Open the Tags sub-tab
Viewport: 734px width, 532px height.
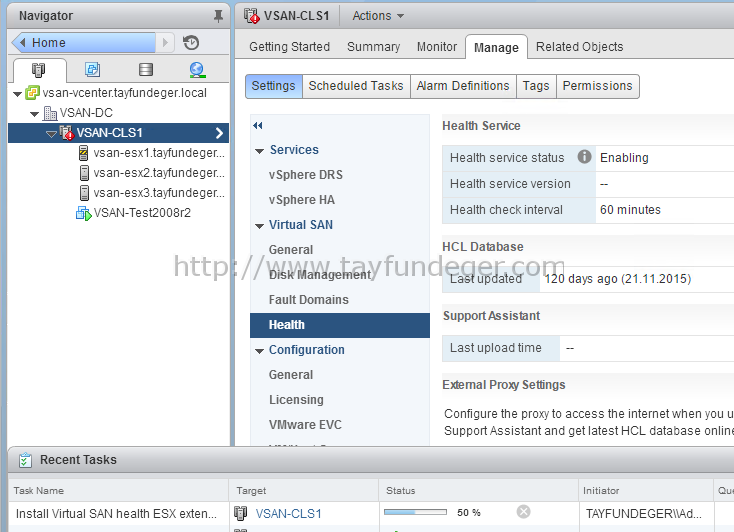[x=536, y=86]
